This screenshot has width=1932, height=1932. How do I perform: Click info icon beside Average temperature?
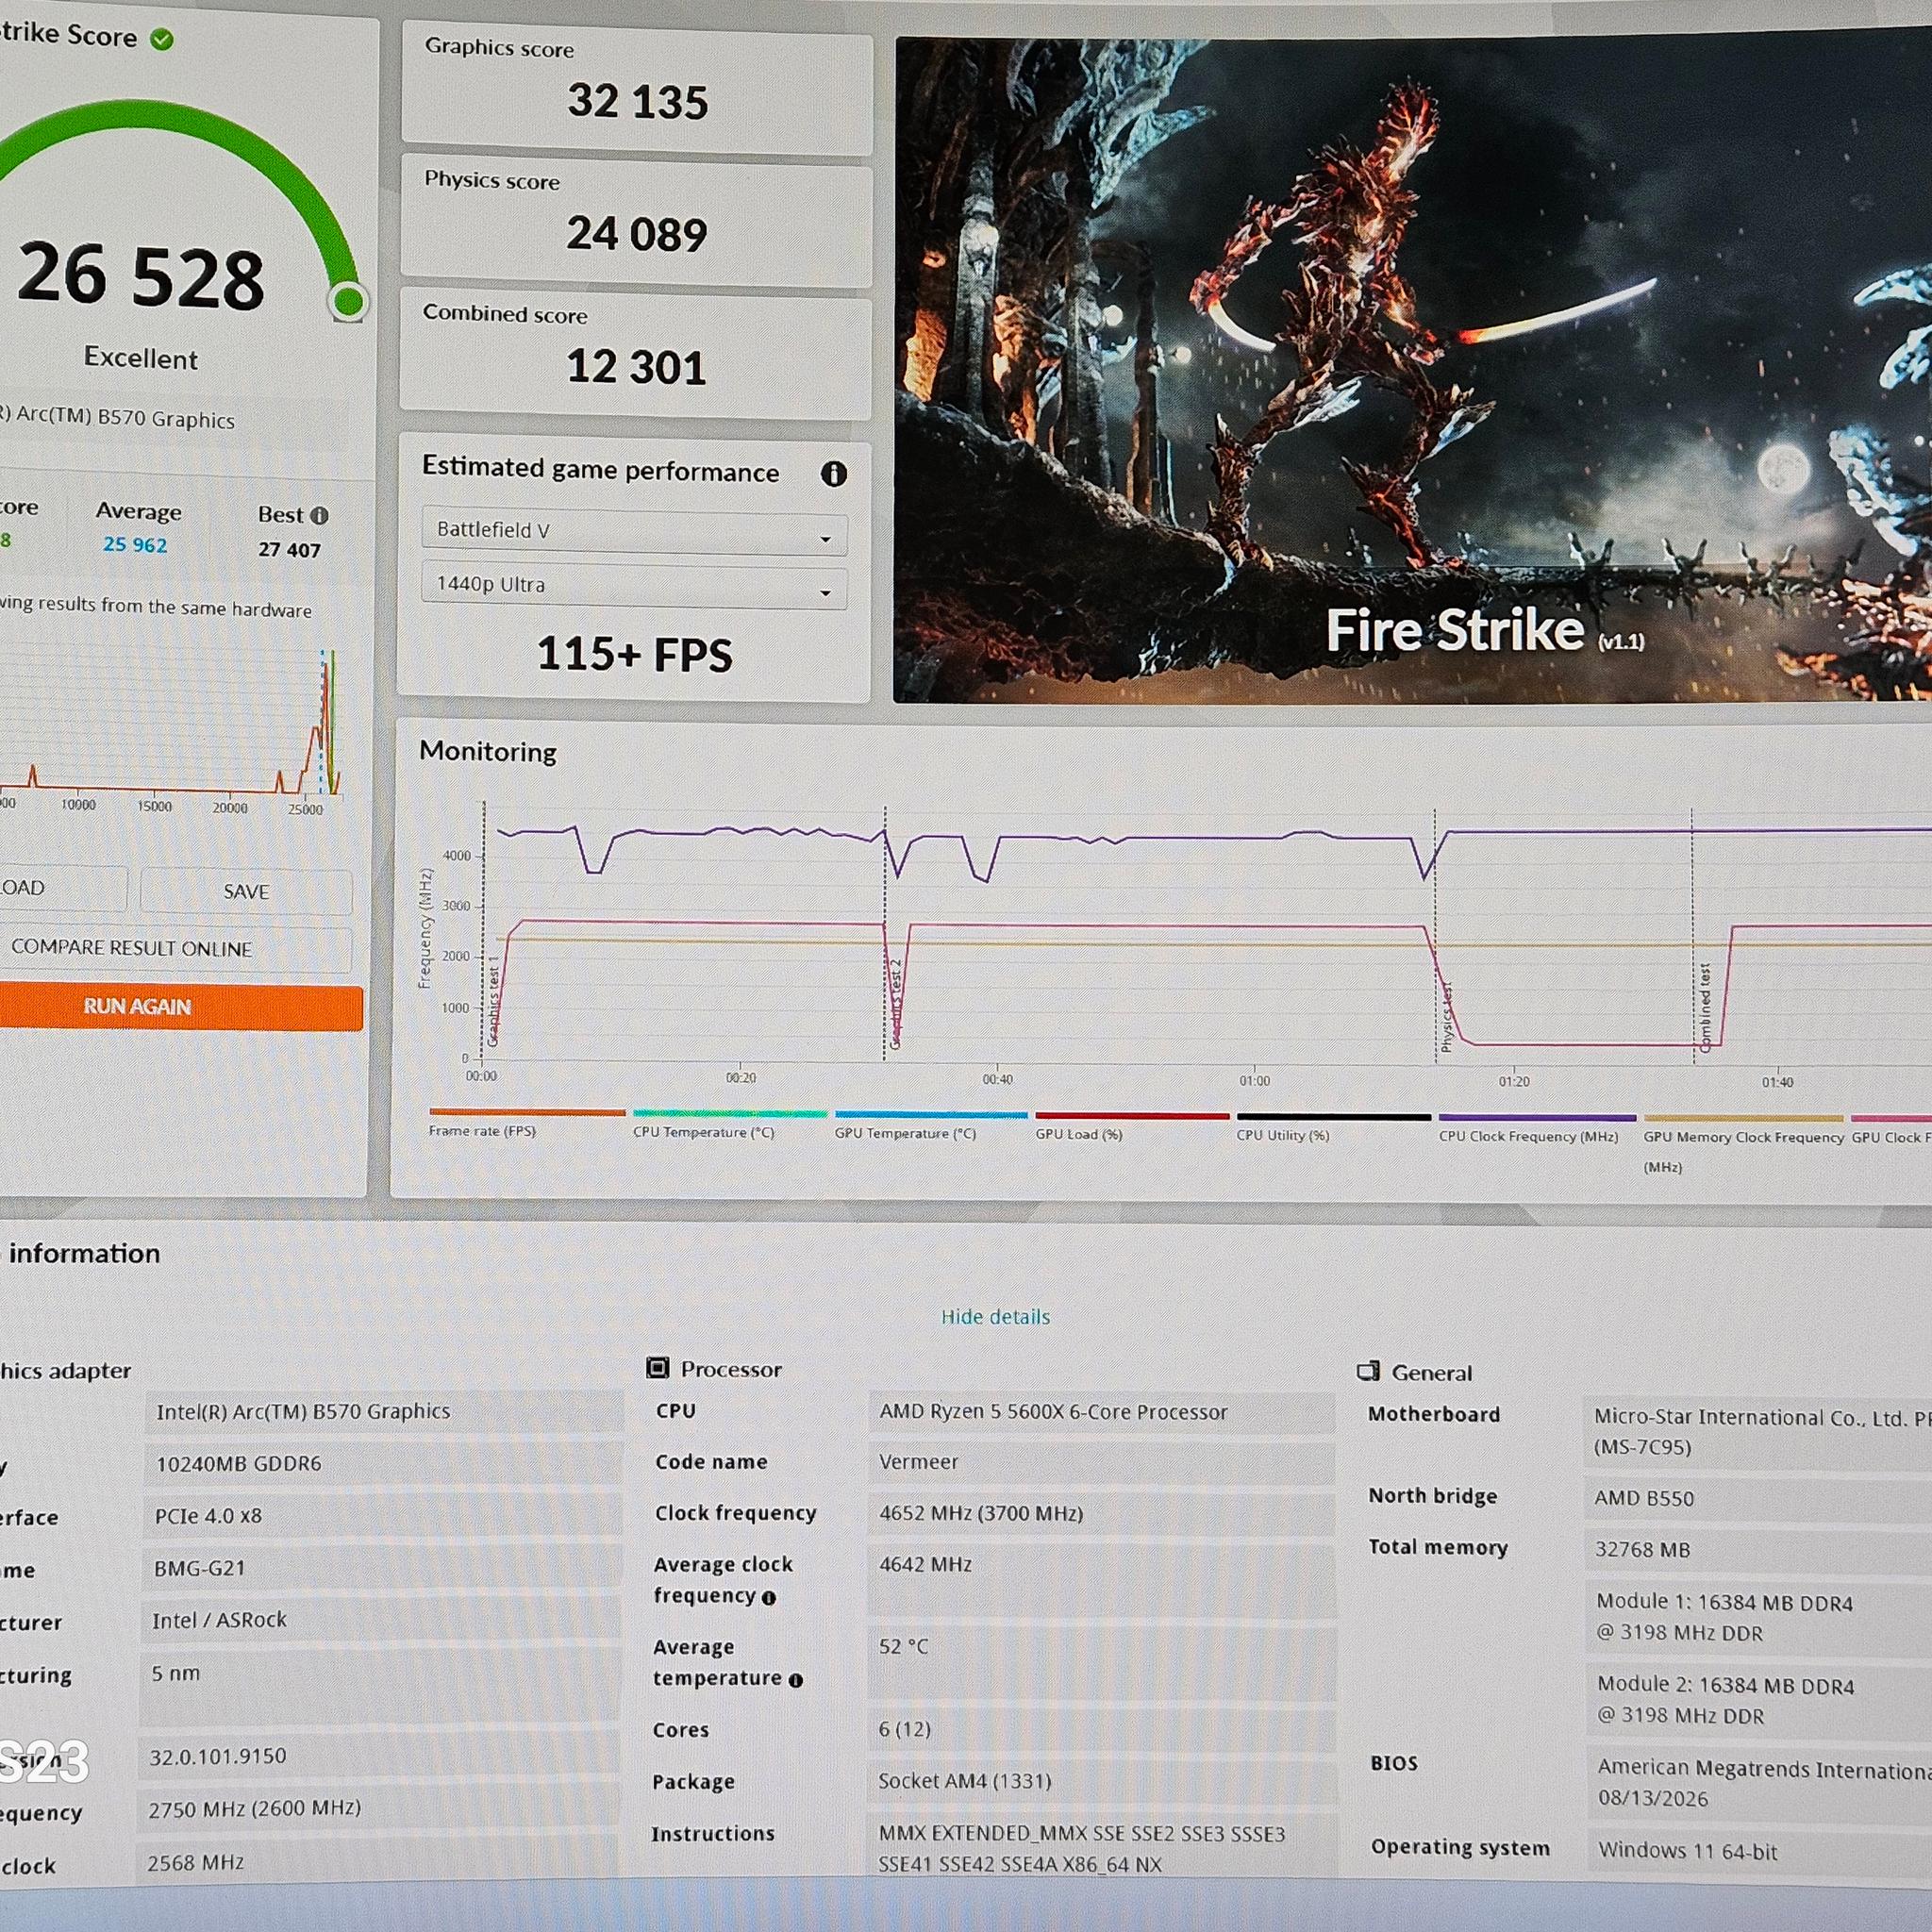pos(795,1681)
